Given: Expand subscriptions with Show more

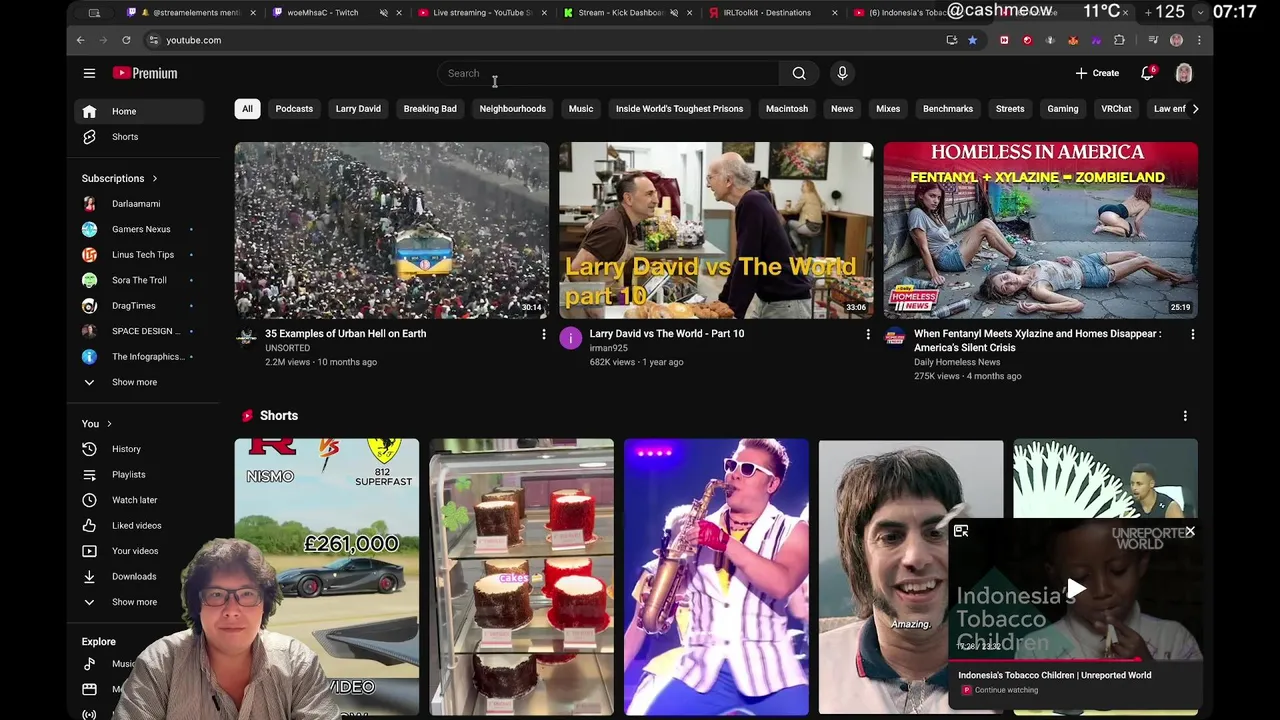Looking at the screenshot, I should click(x=134, y=382).
